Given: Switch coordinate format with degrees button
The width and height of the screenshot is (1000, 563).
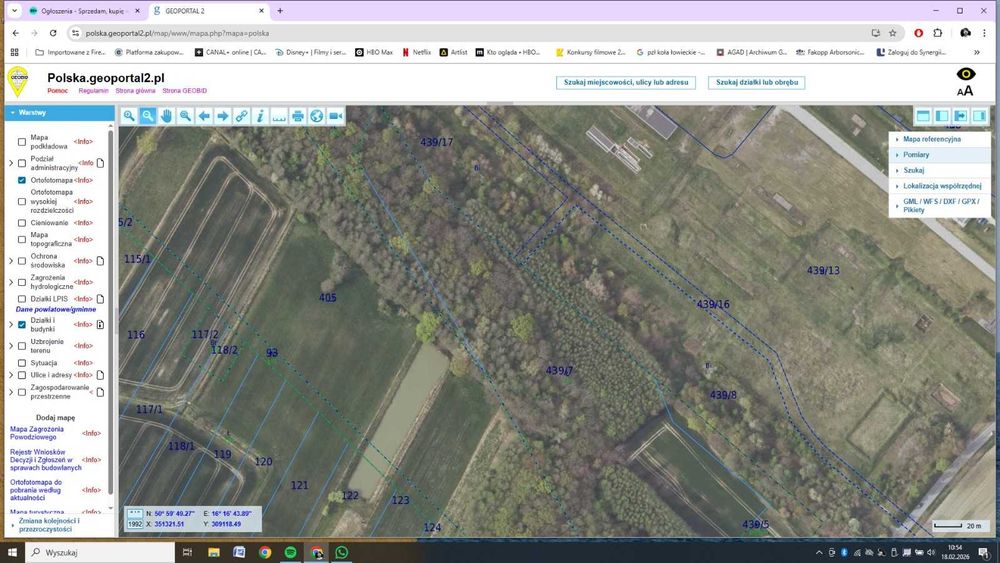Looking at the screenshot, I should tap(135, 513).
